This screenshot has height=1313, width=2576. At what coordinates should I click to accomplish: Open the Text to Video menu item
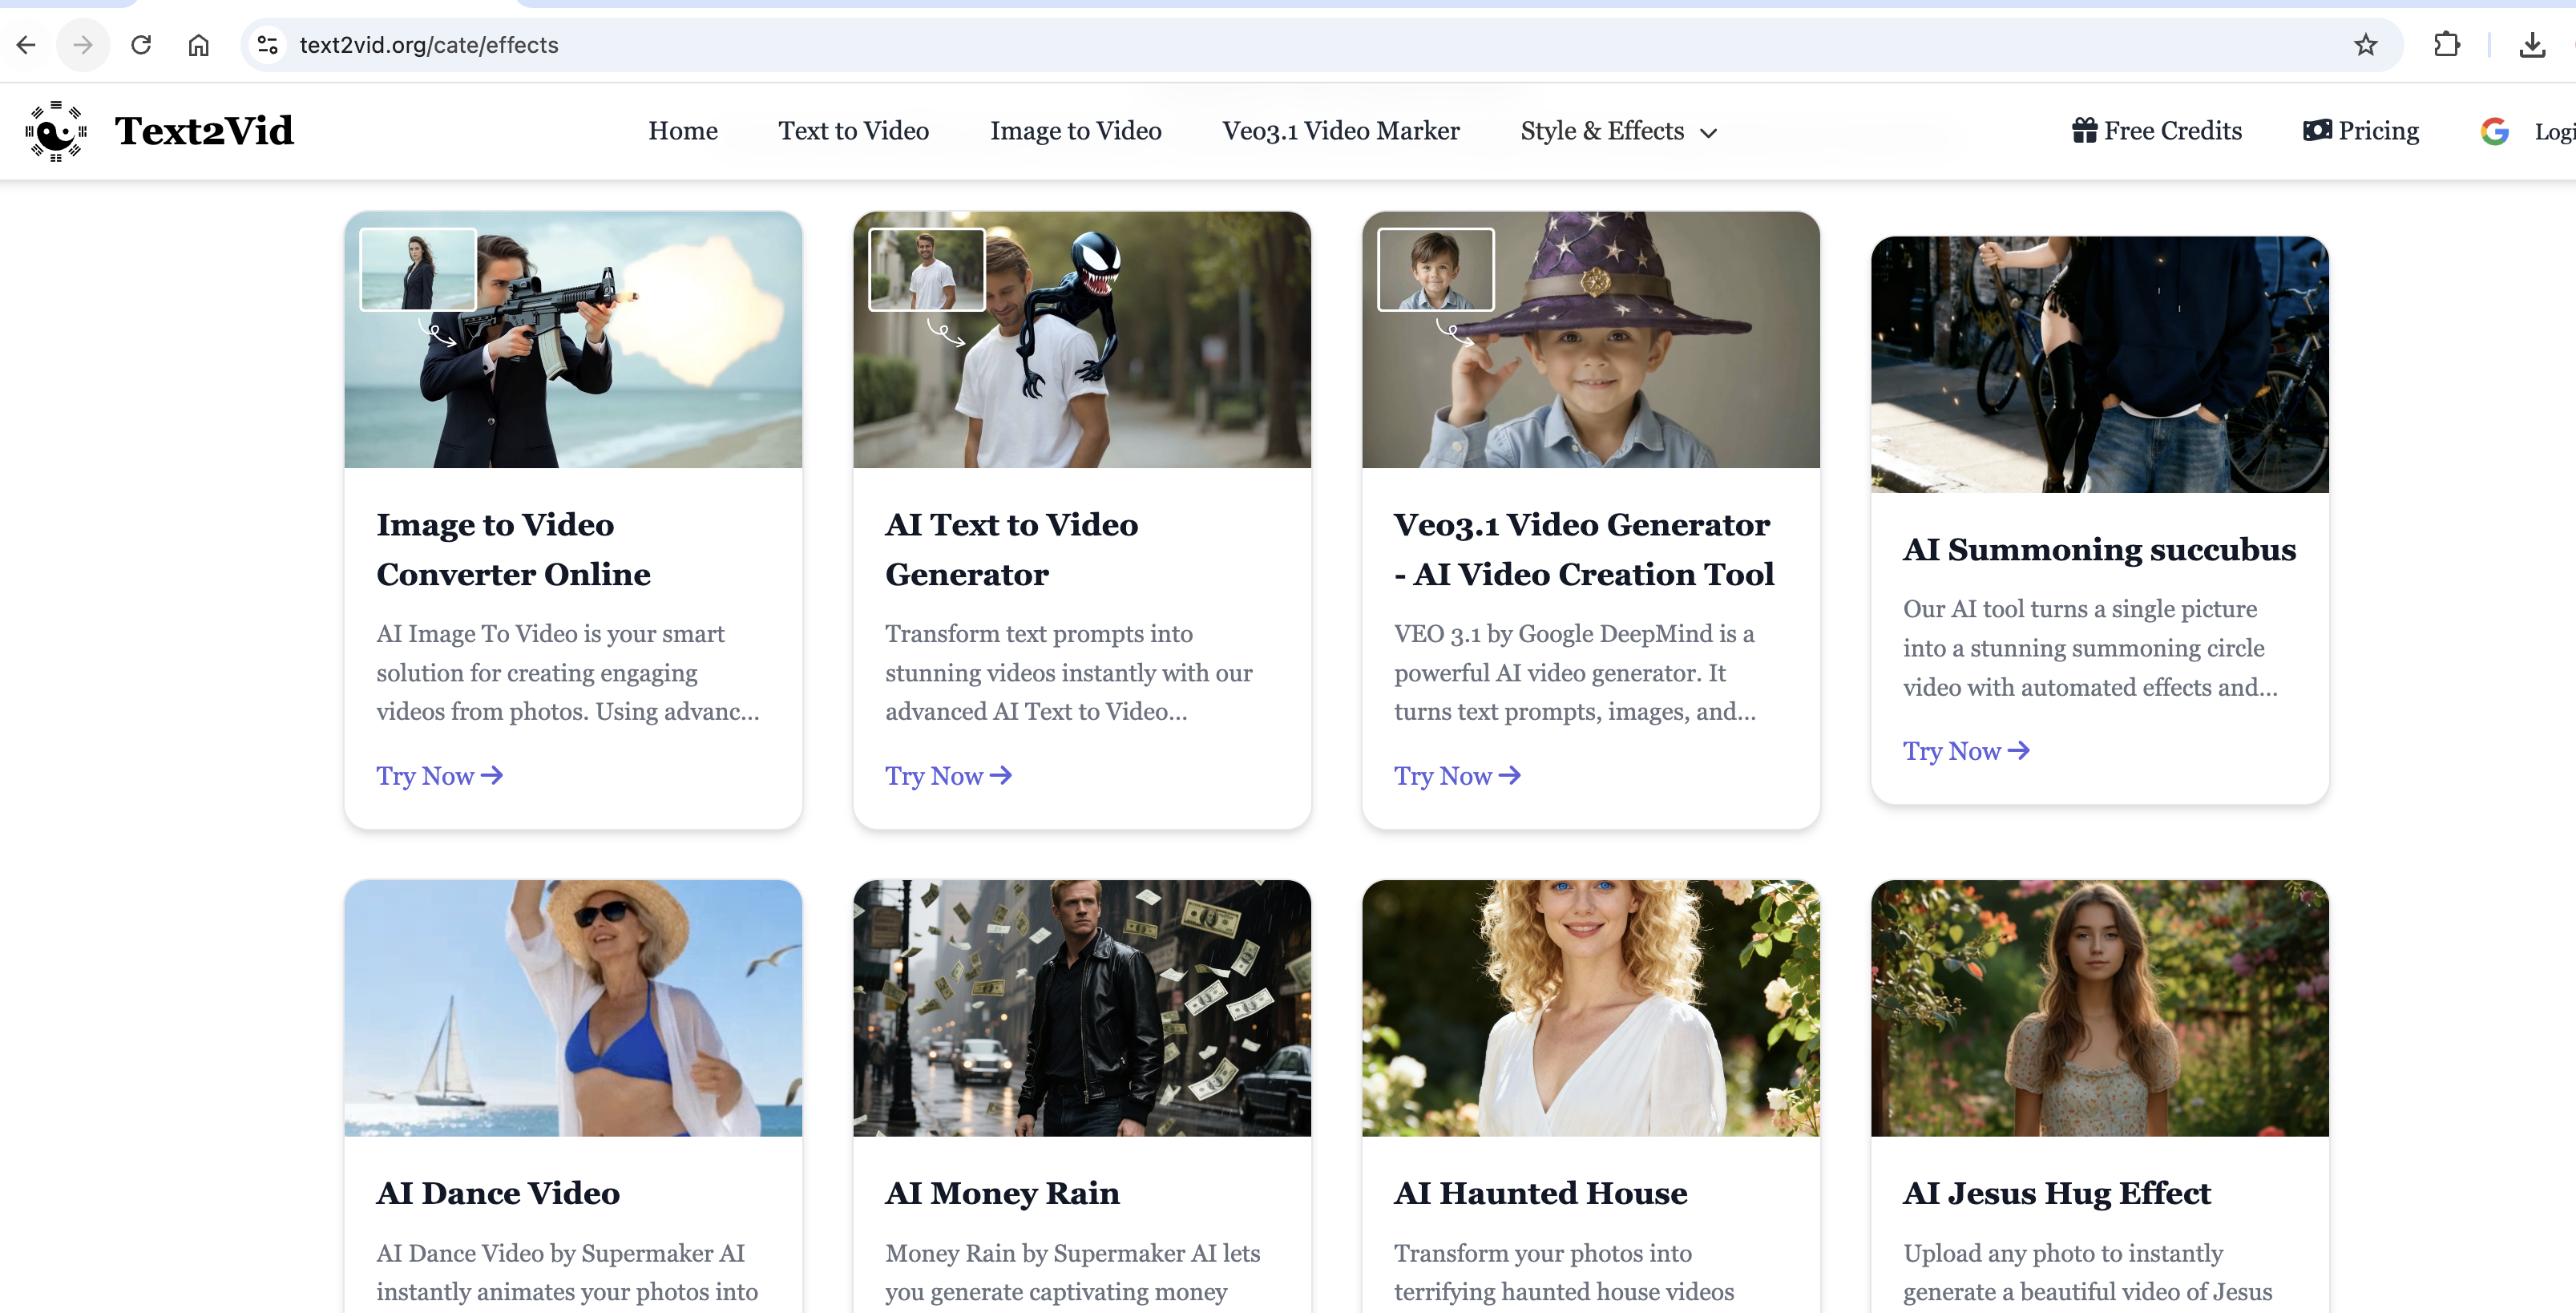point(853,131)
